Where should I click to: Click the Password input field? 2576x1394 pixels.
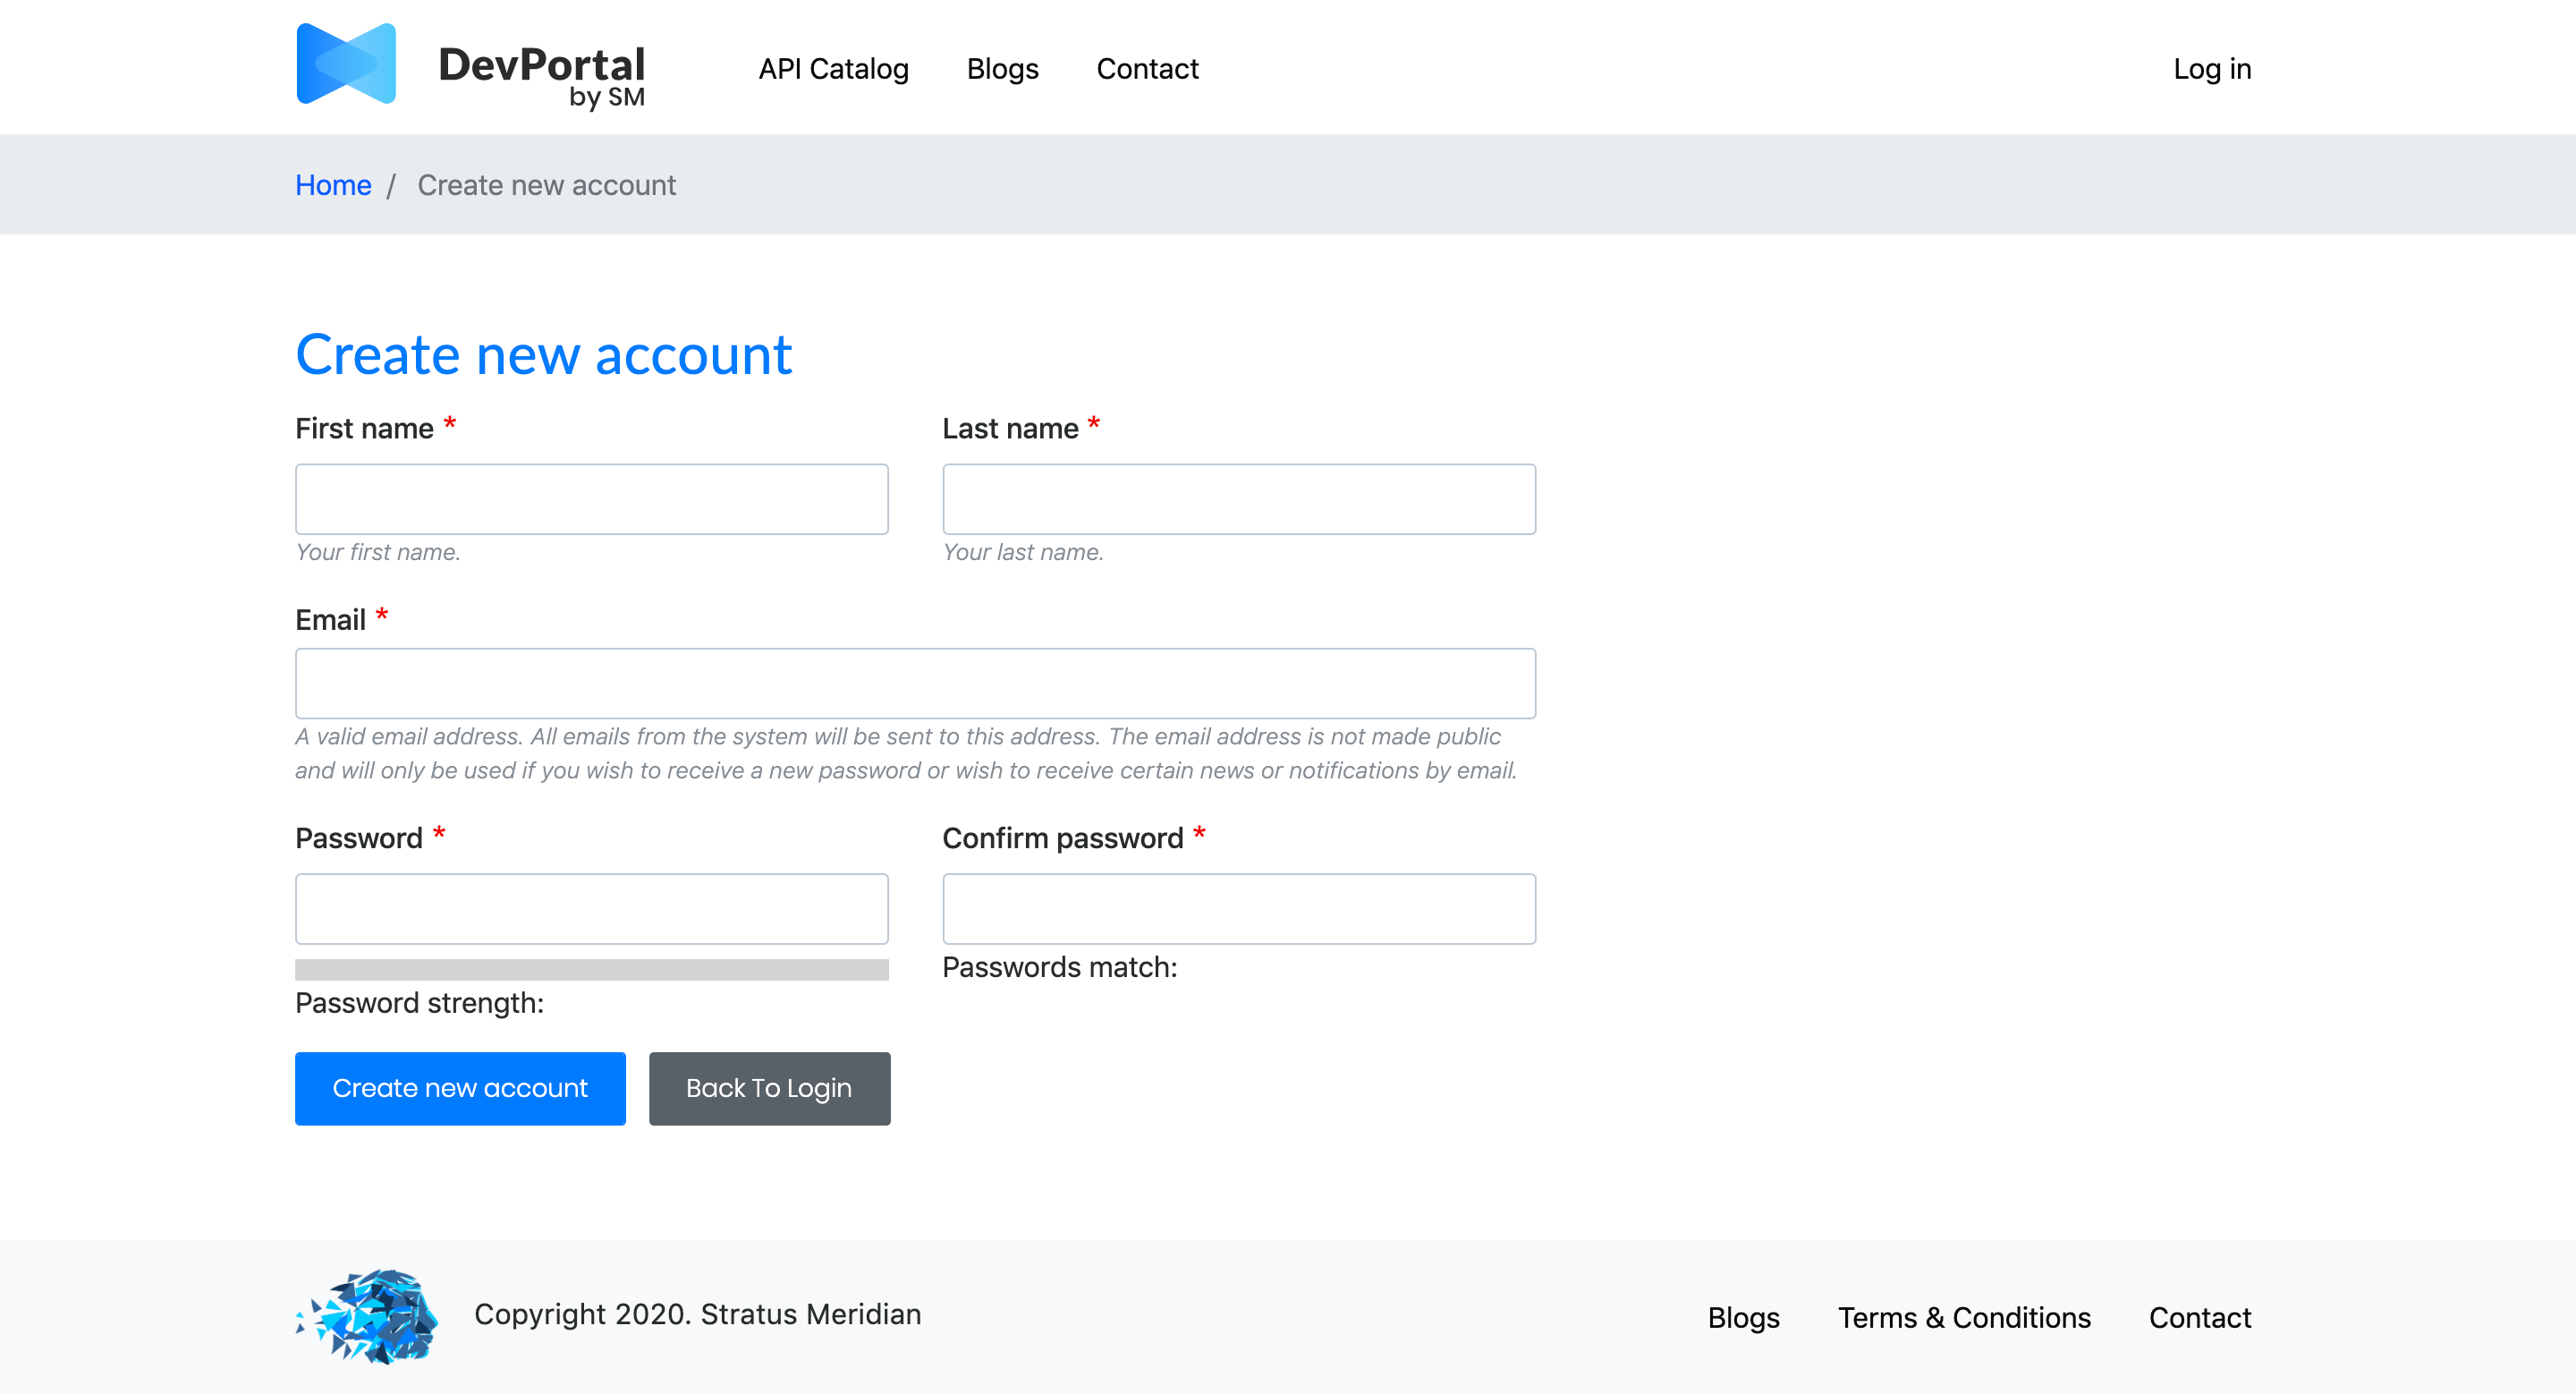591,908
